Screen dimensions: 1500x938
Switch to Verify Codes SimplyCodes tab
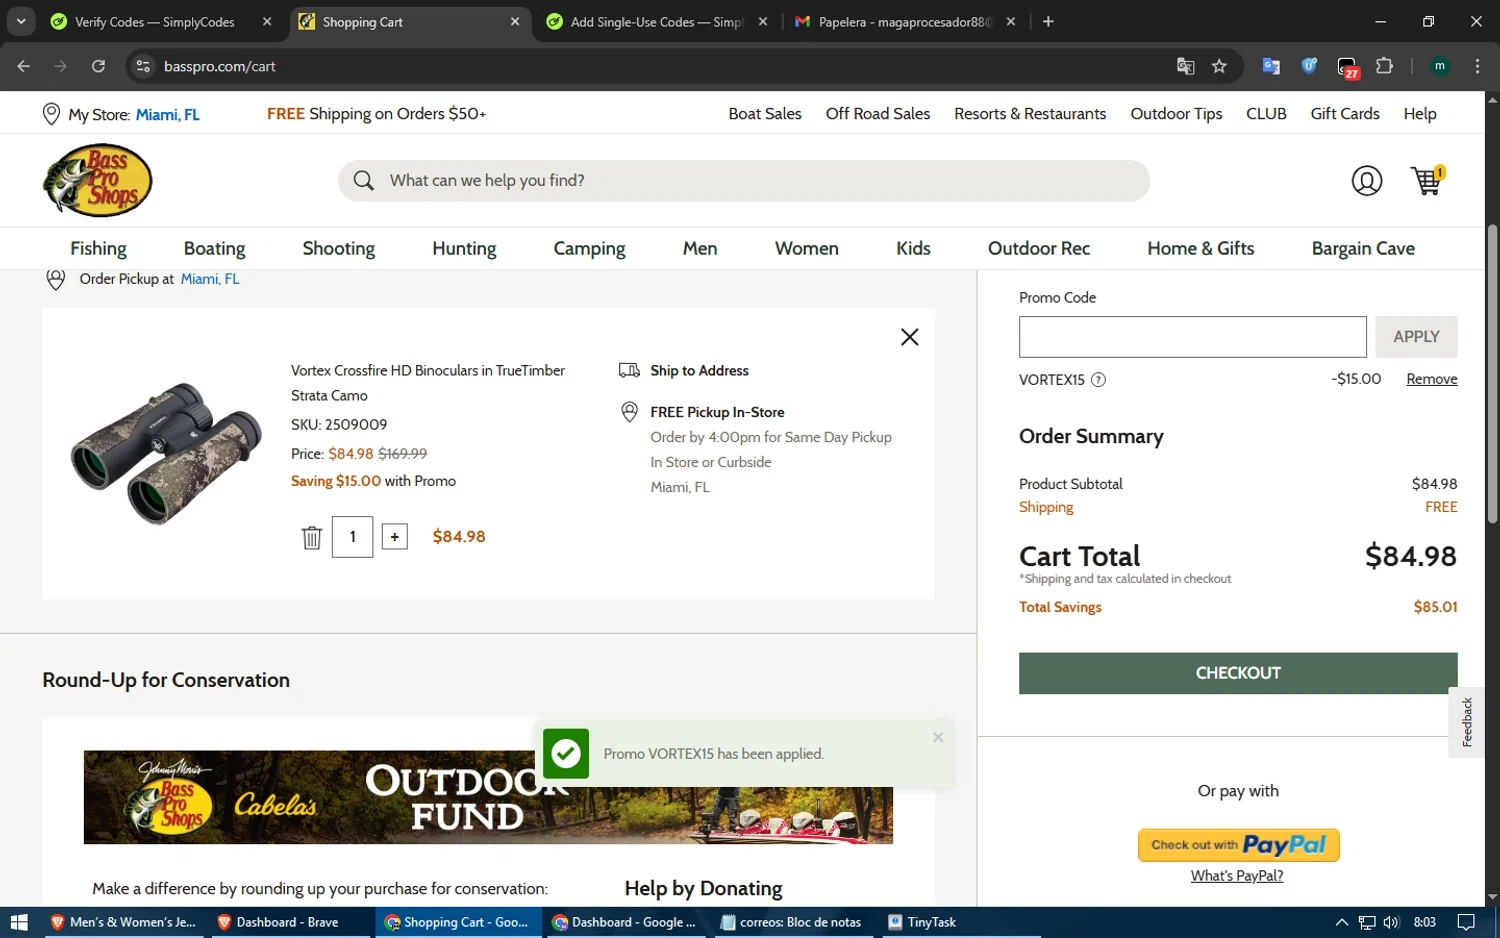[x=155, y=22]
